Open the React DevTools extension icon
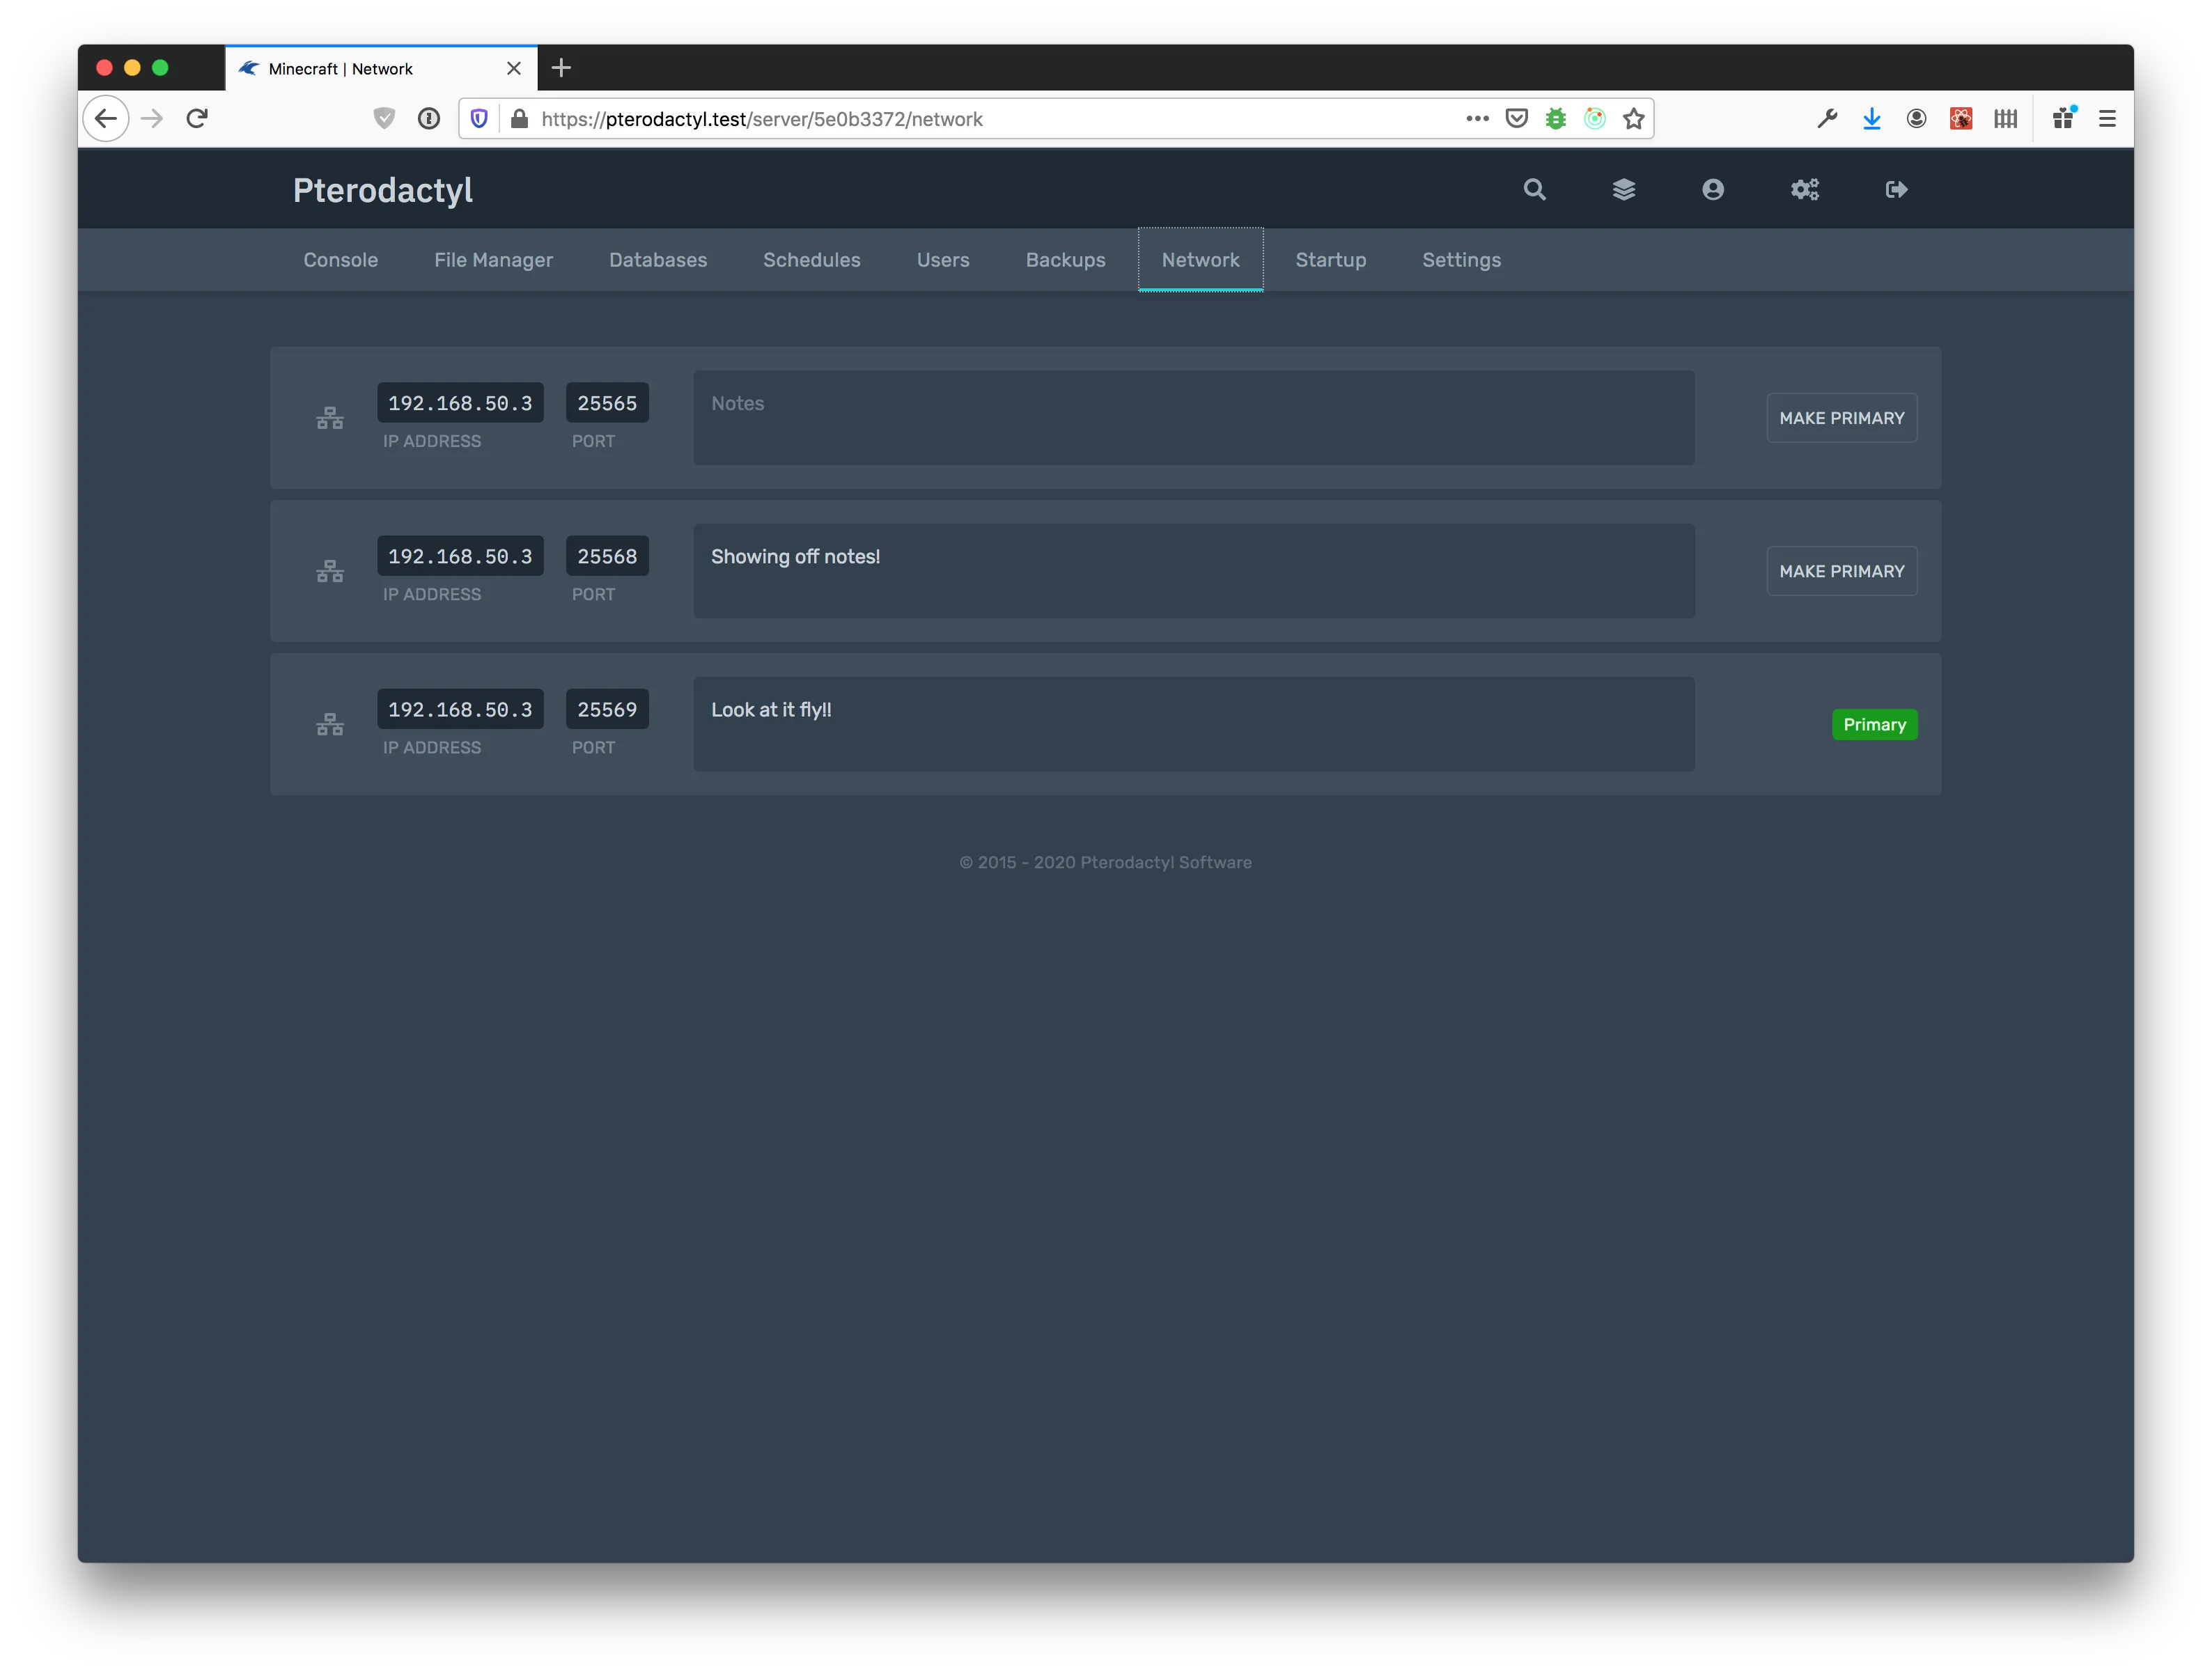 [1961, 118]
